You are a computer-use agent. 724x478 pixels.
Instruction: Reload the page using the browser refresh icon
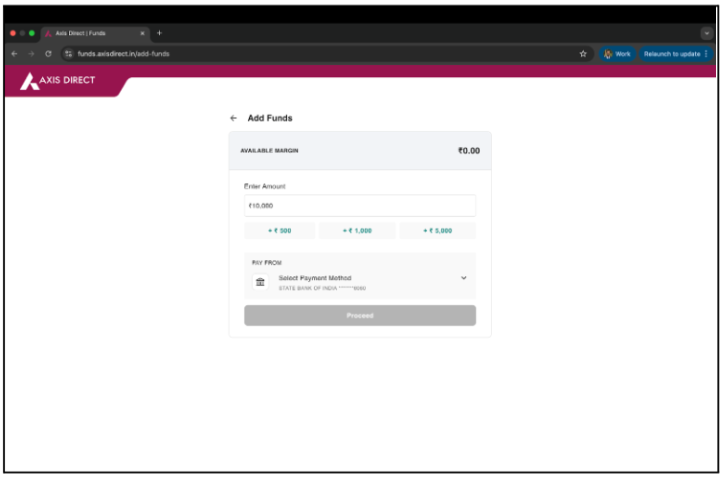click(x=48, y=53)
